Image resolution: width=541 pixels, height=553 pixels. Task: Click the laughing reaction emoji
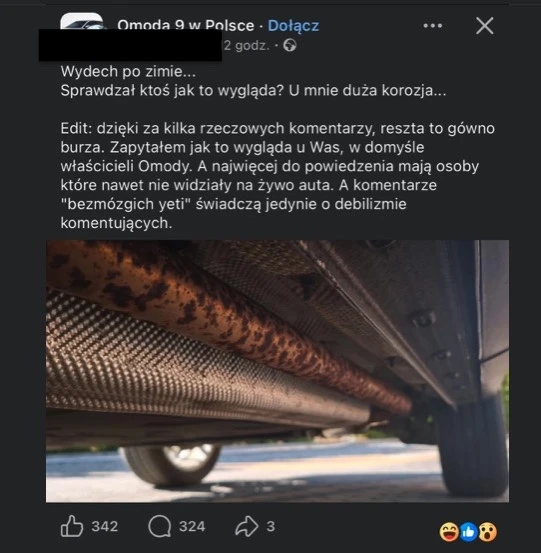coord(449,532)
